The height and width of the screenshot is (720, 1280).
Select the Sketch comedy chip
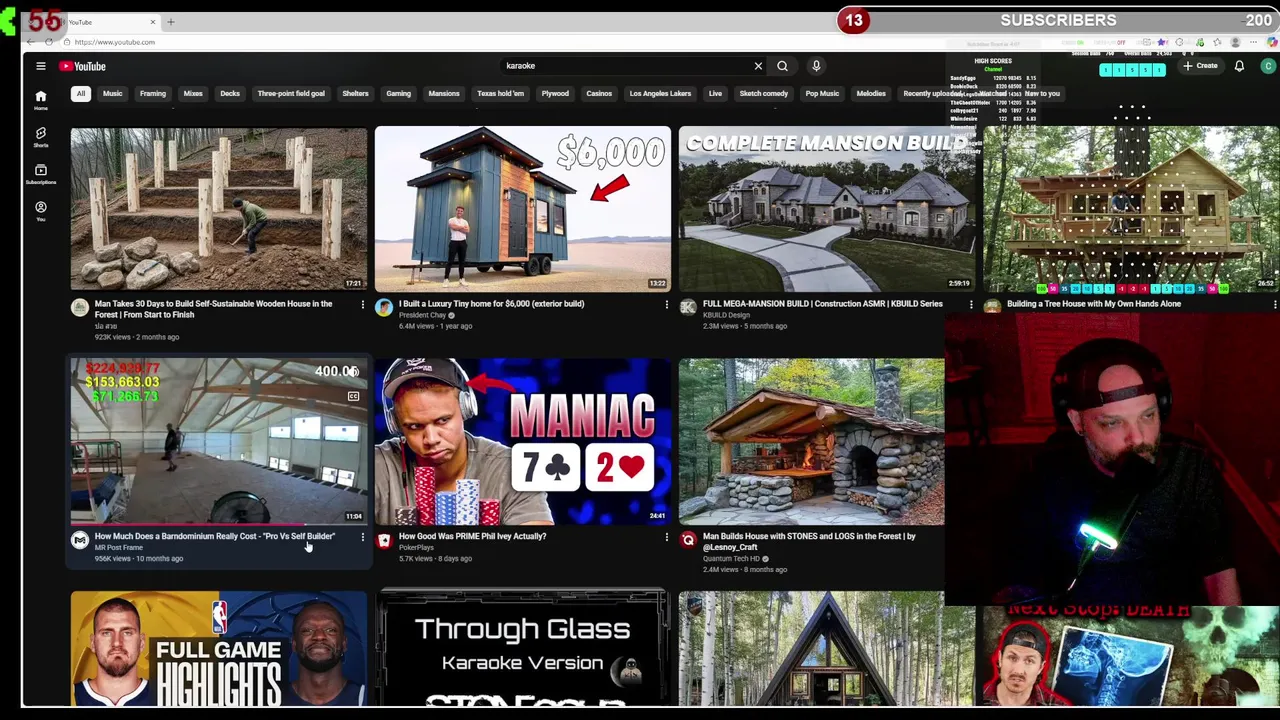pos(763,94)
